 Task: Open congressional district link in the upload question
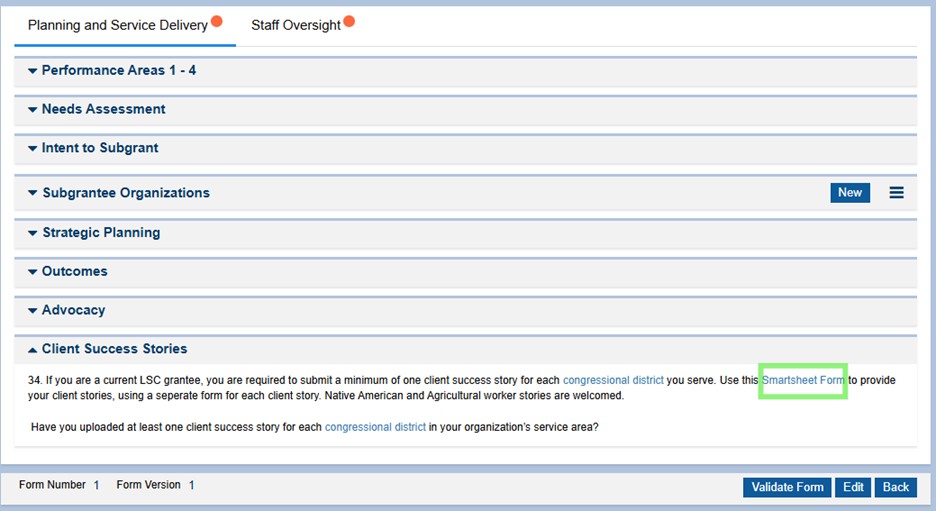[x=375, y=428]
